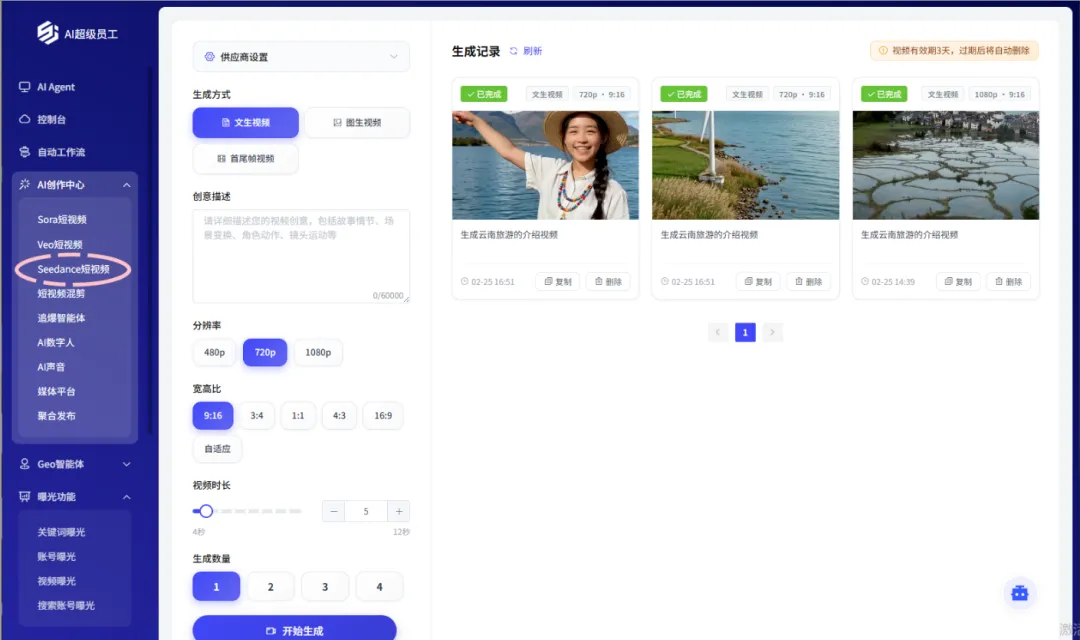Image resolution: width=1080 pixels, height=640 pixels.
Task: Copy the 02-25 14:39 record
Action: 958,282
